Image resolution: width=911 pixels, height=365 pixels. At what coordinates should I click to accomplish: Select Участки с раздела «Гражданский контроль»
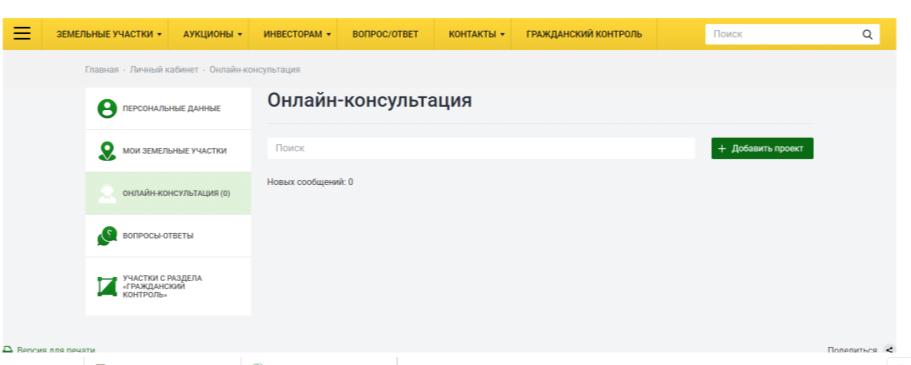click(x=168, y=287)
